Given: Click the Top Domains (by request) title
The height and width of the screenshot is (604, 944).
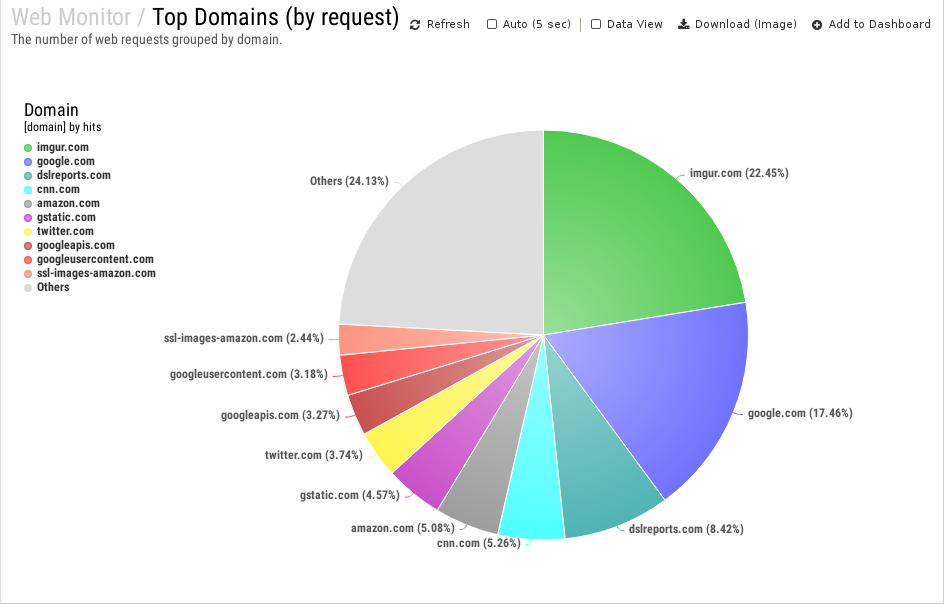Looking at the screenshot, I should 276,17.
